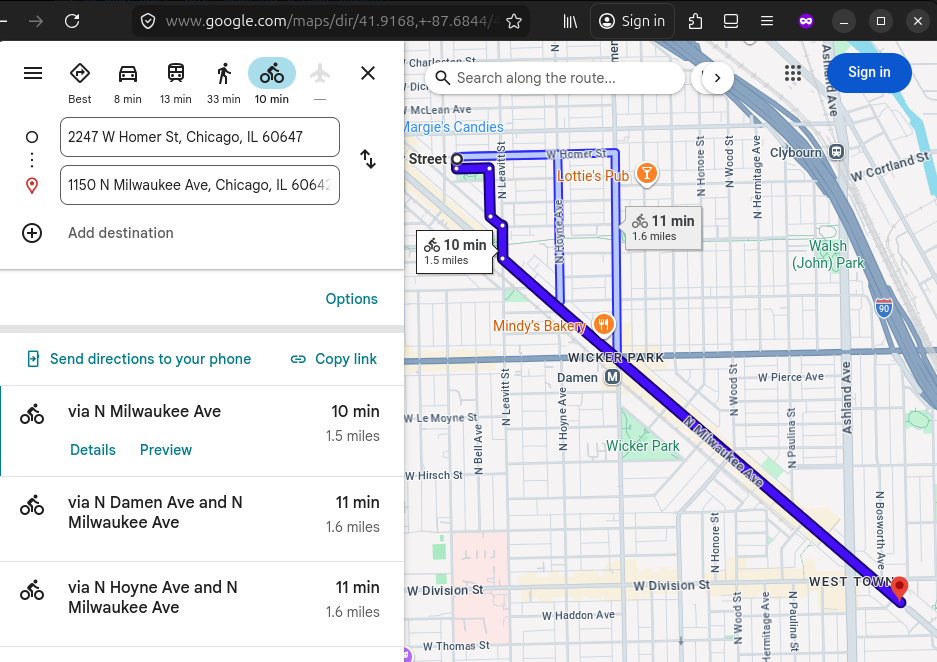
Task: Click the Add destination plus icon
Action: 32,233
